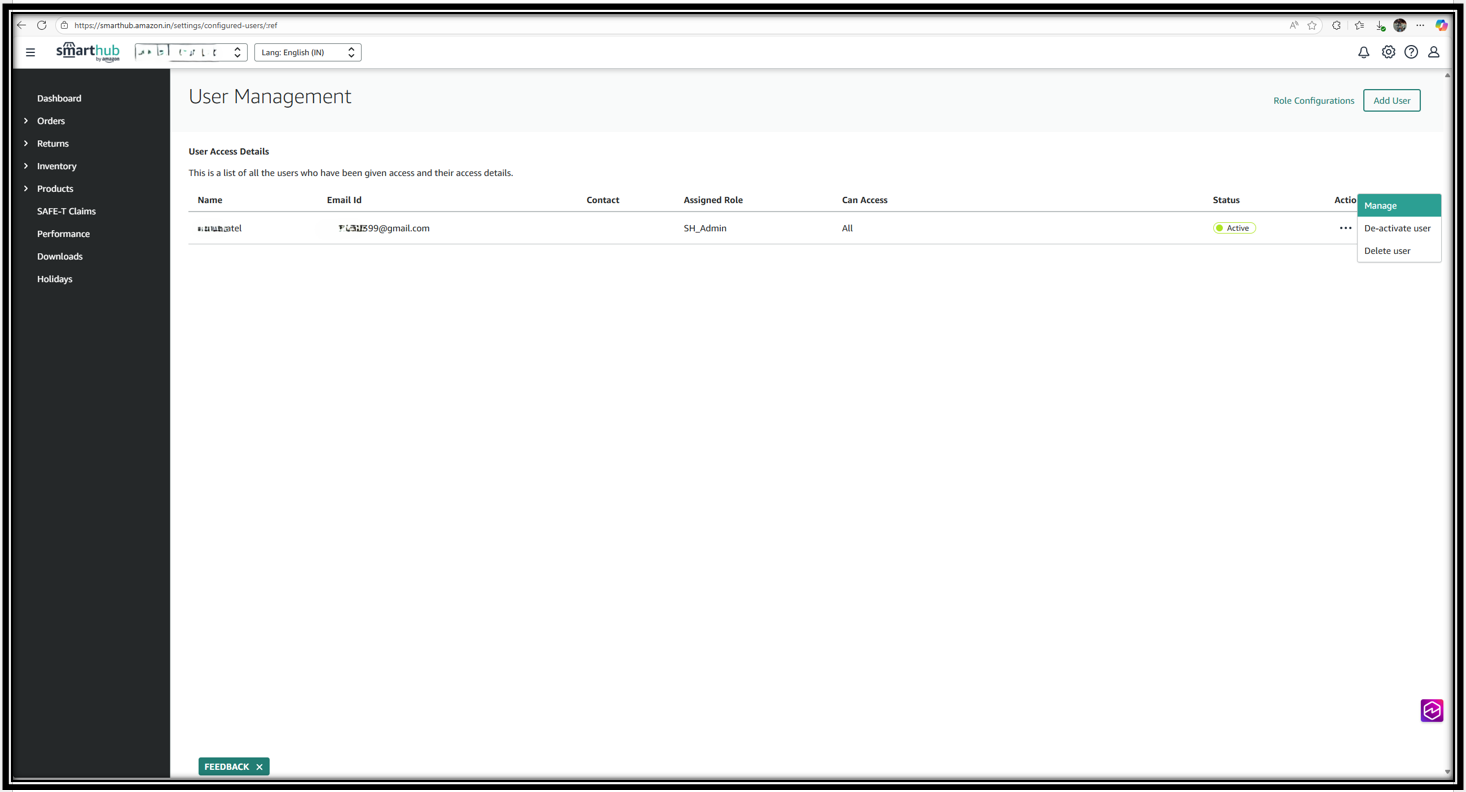Image resolution: width=1466 pixels, height=792 pixels.
Task: Open the store account selector dropdown
Action: coord(190,52)
